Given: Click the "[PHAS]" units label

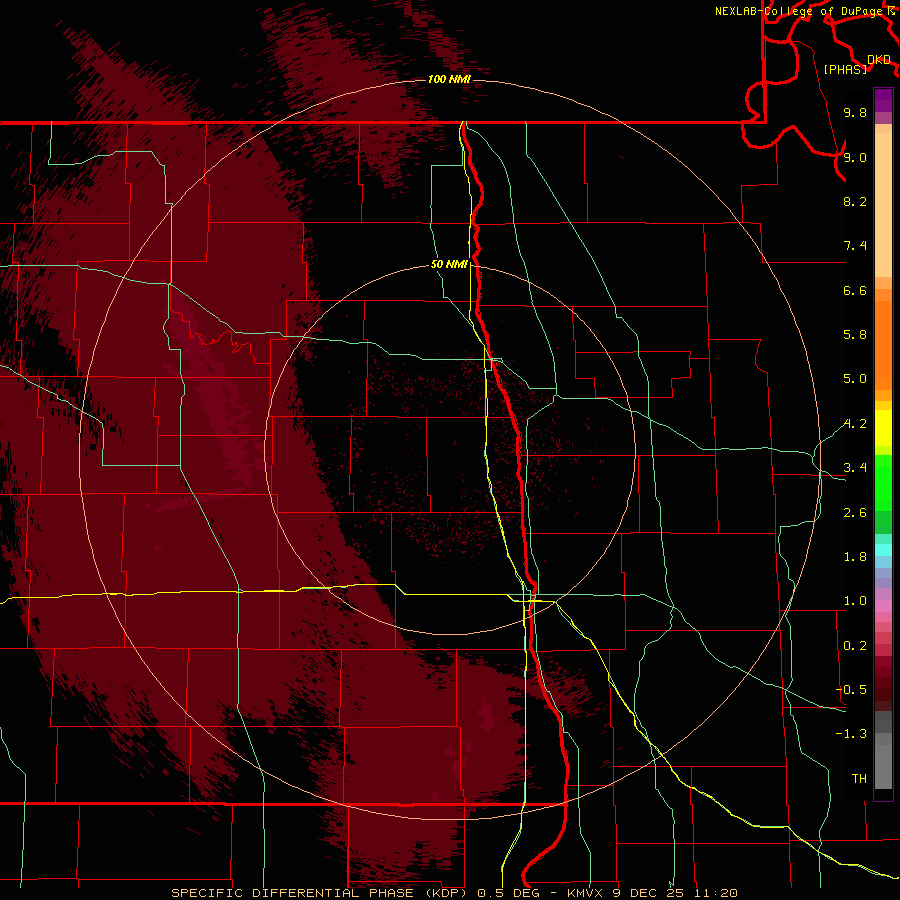Looking at the screenshot, I should pyautogui.click(x=845, y=69).
